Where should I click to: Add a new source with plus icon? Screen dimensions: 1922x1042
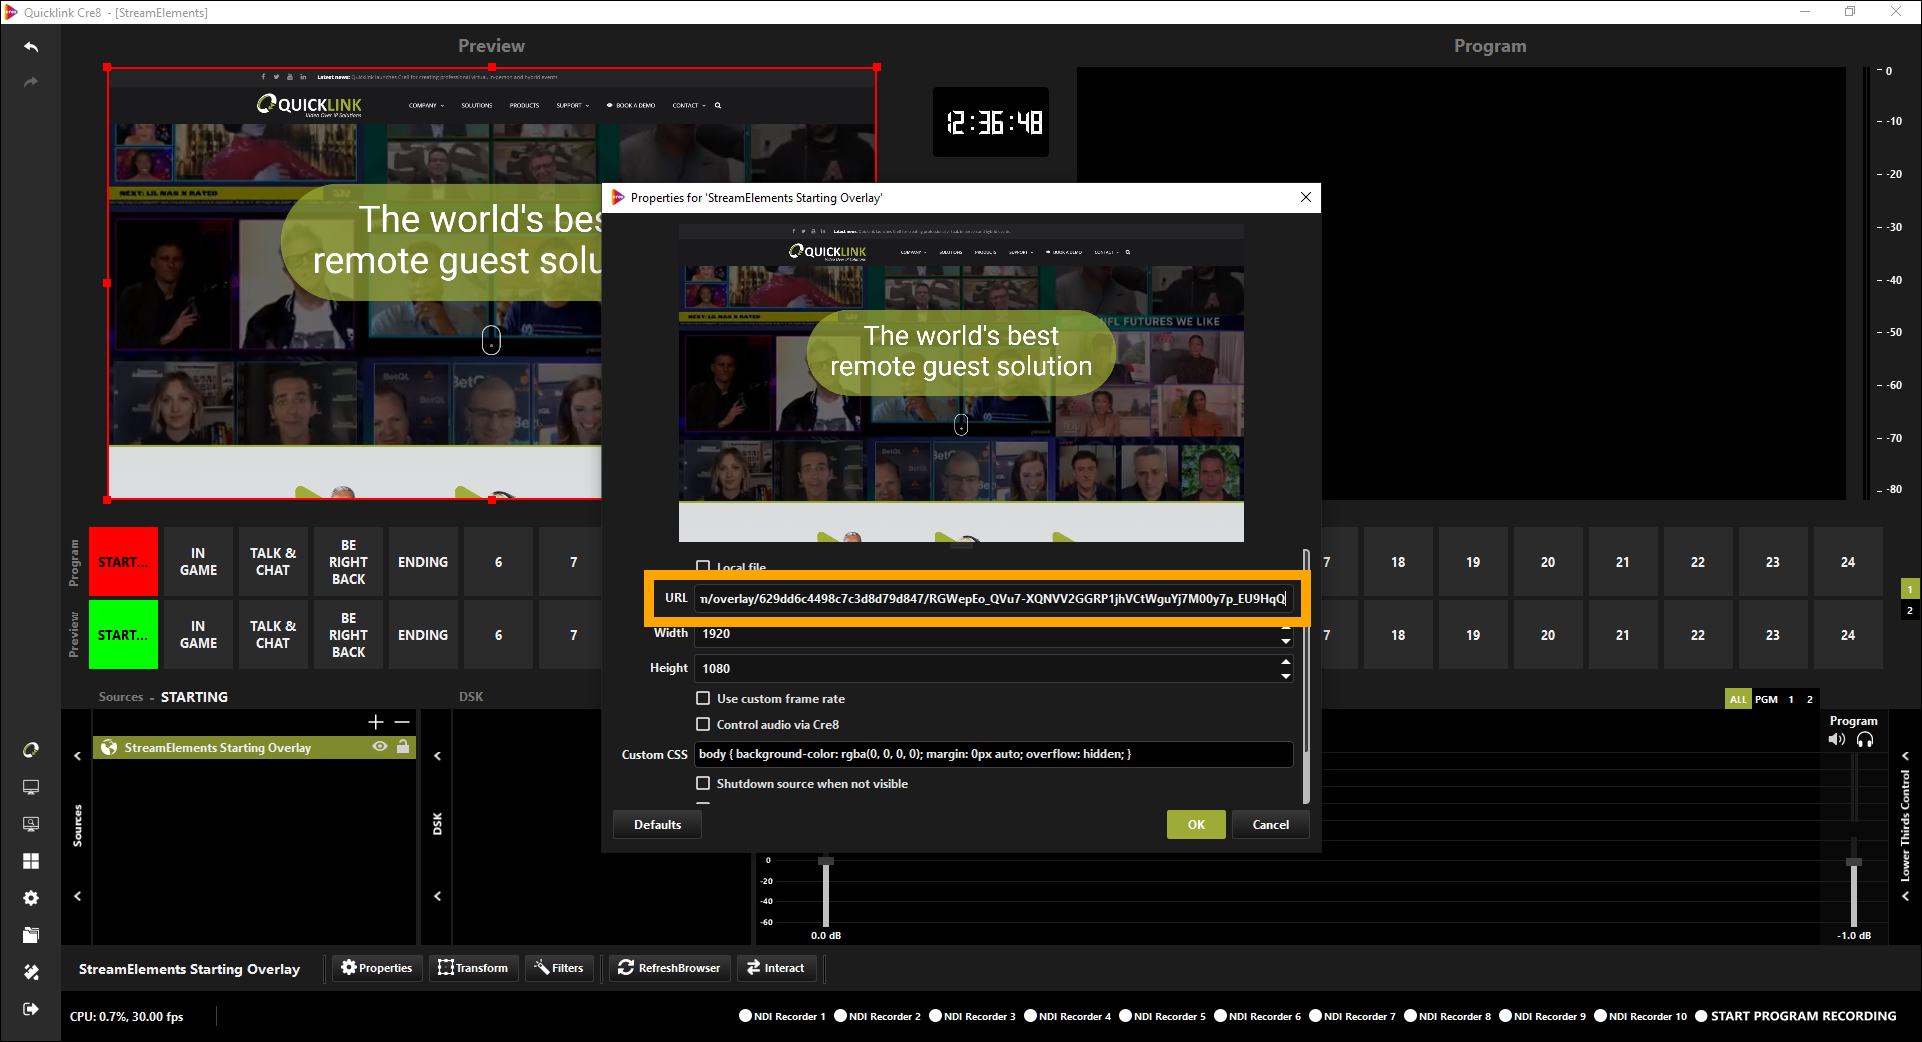click(376, 722)
